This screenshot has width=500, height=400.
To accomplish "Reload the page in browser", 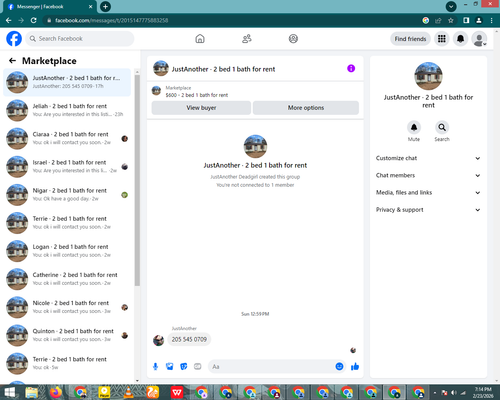I will tap(33, 20).
